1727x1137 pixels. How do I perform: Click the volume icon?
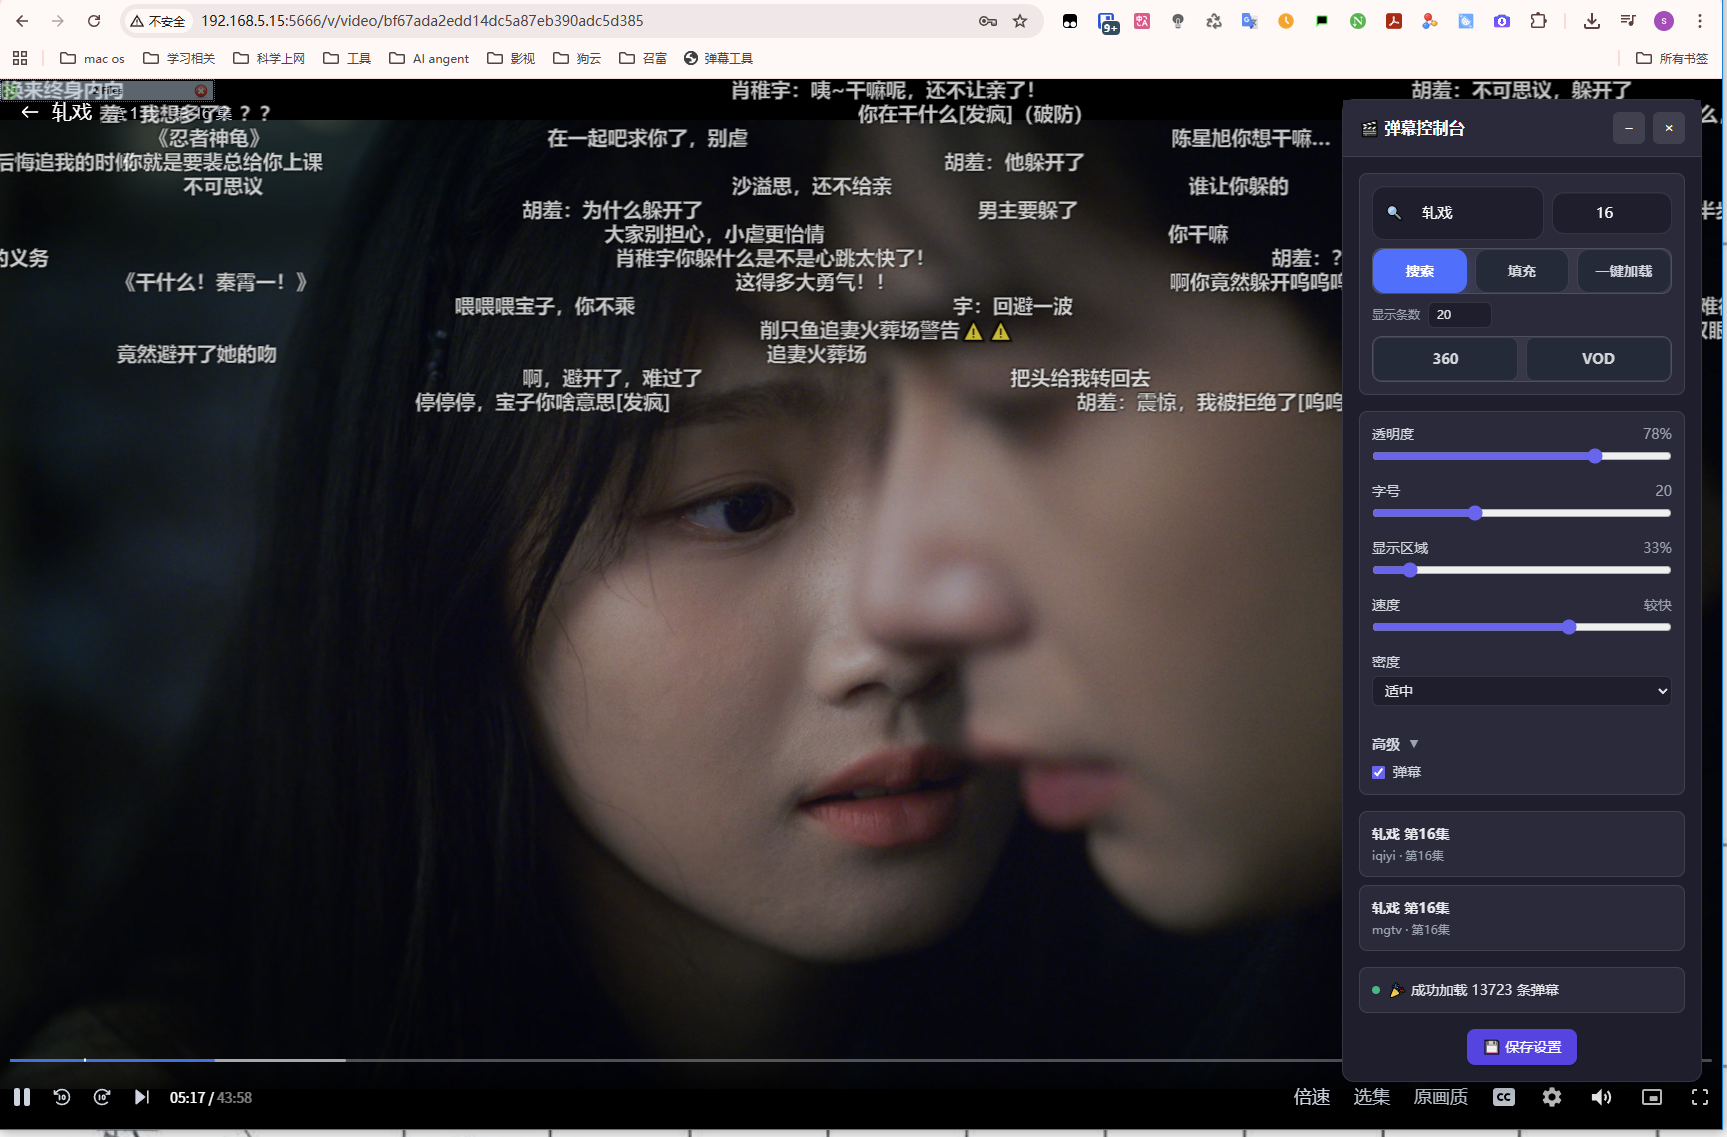click(1602, 1097)
